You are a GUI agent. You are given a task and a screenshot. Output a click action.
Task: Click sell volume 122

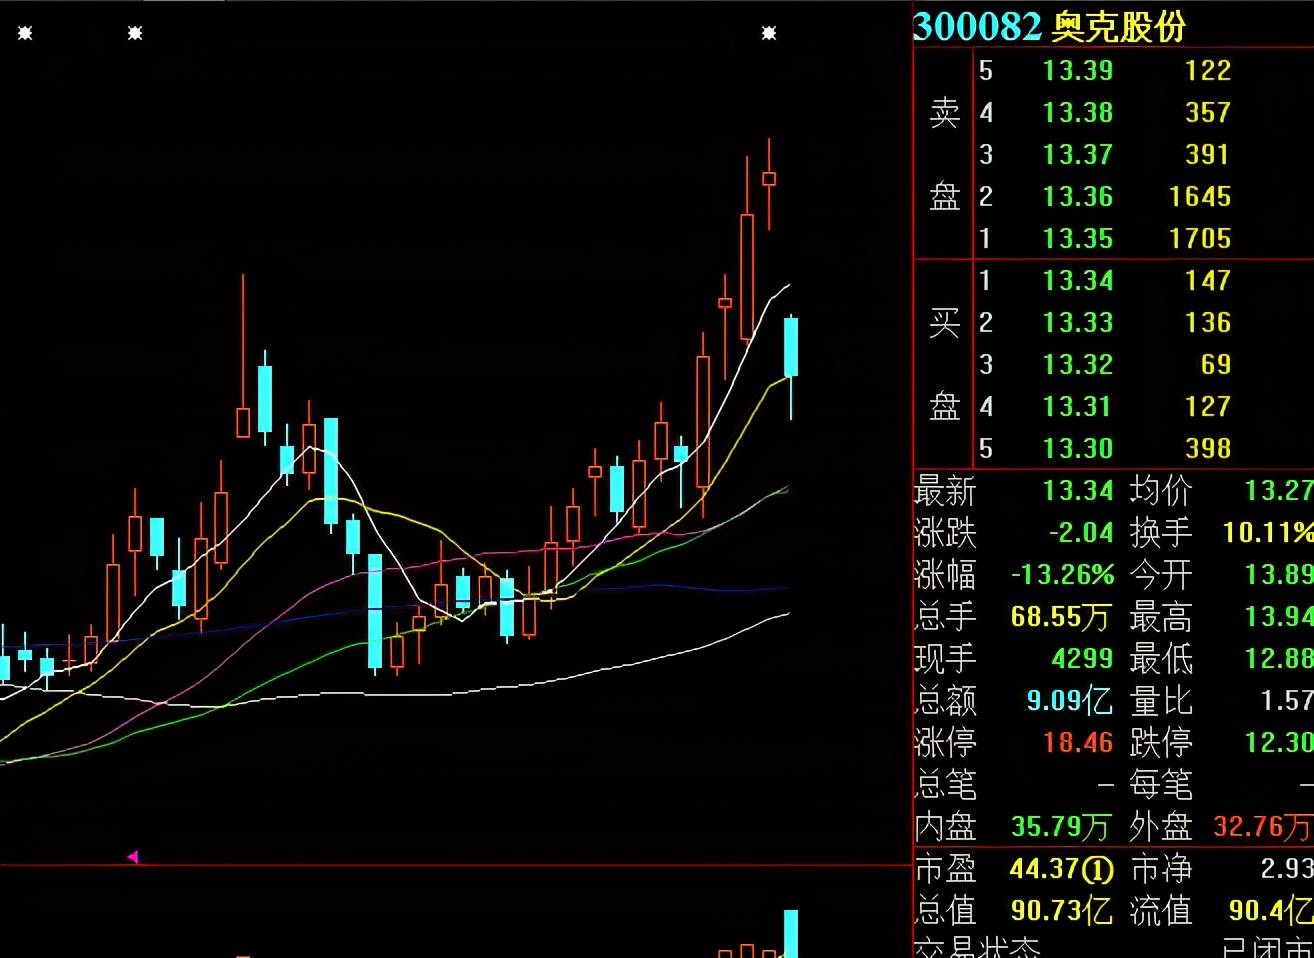tap(1208, 71)
